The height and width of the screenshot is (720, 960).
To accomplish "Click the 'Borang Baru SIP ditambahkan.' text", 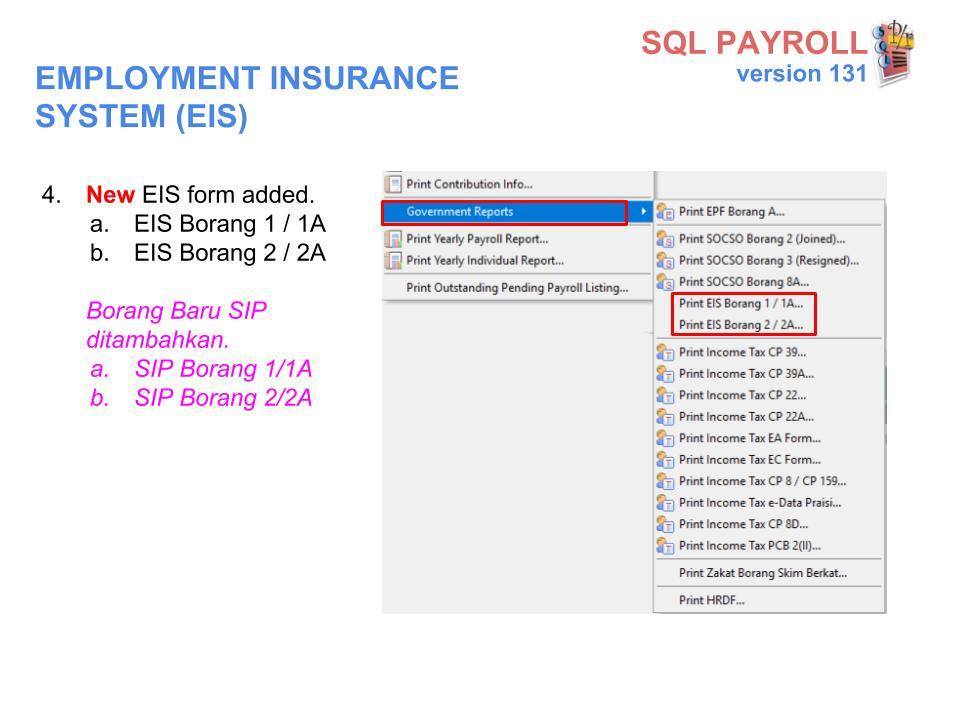I will point(176,325).
